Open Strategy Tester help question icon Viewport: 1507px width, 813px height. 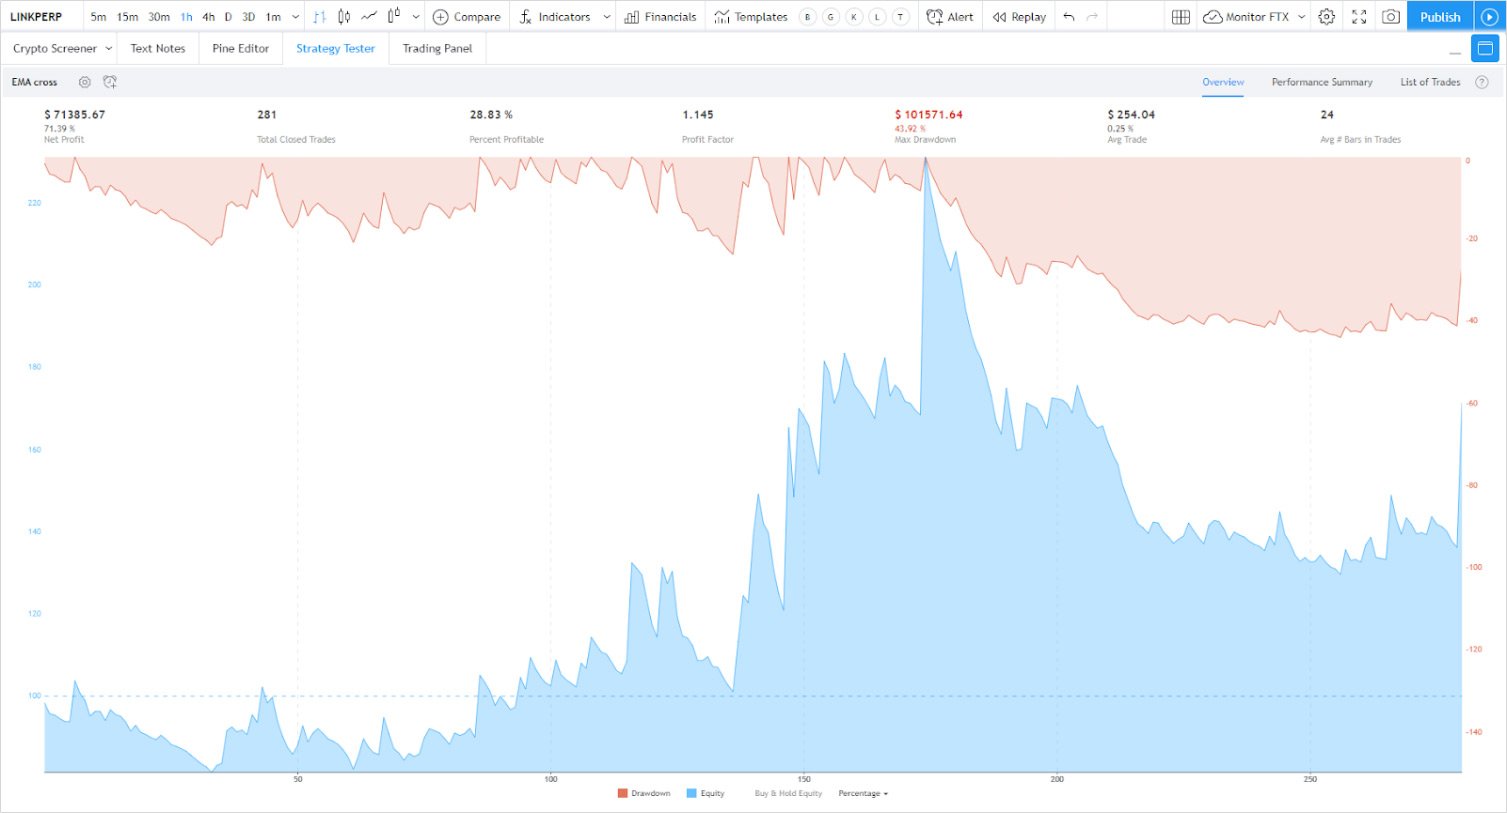tap(1482, 82)
